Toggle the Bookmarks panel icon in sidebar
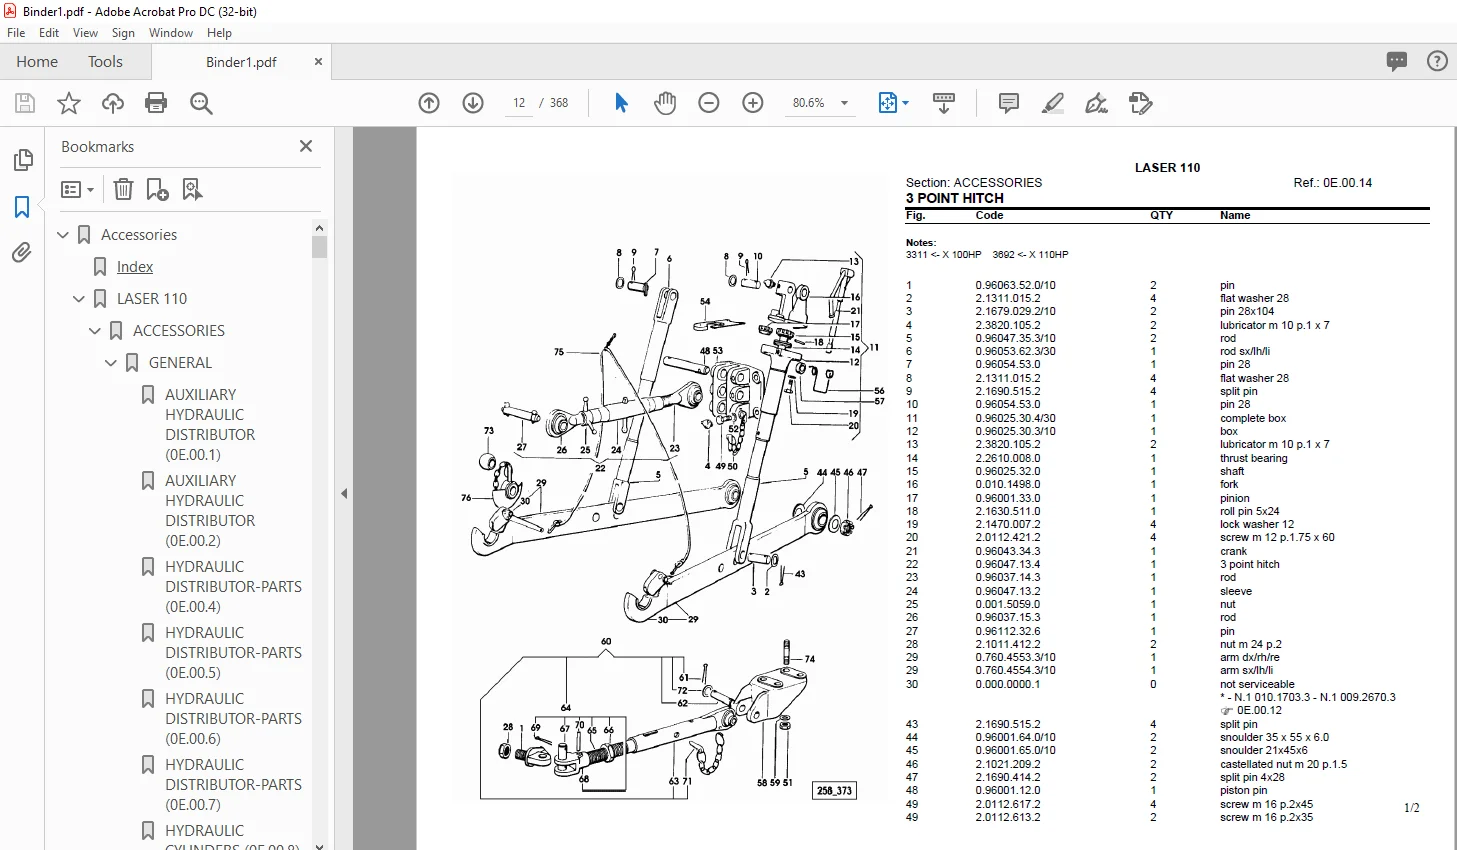Viewport: 1457px width, 850px height. click(22, 207)
